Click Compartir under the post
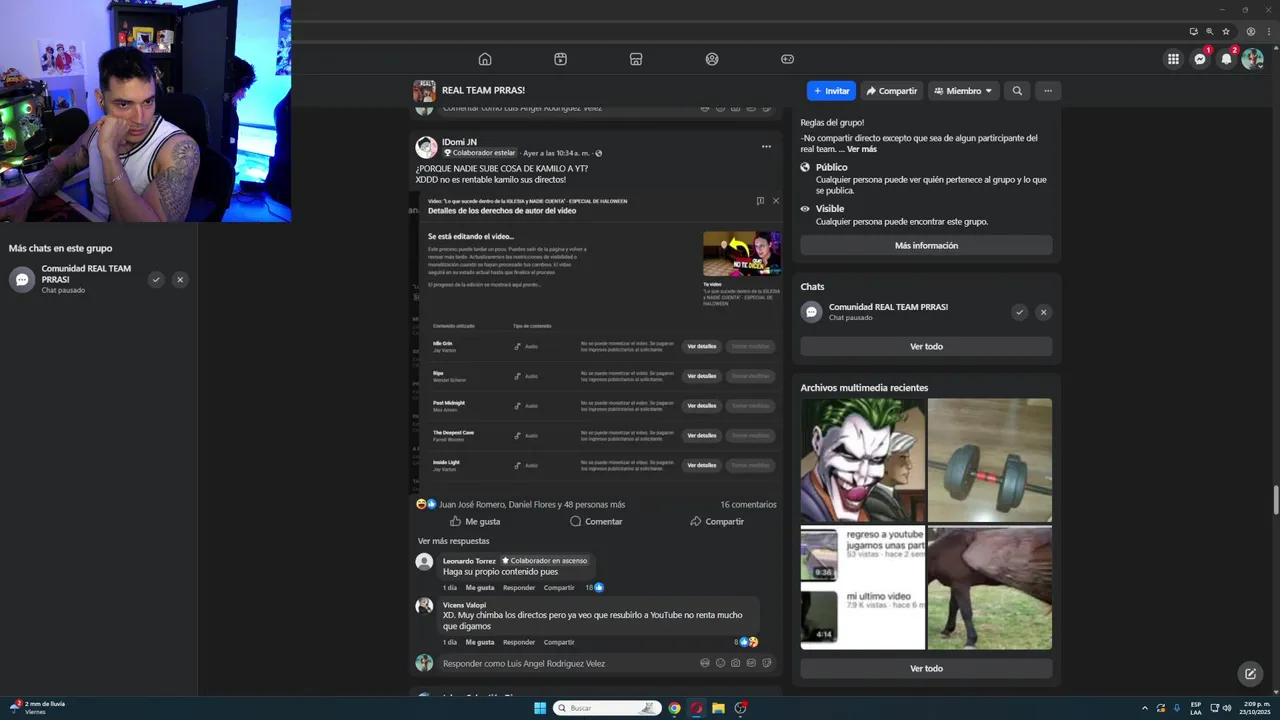 [x=717, y=522]
